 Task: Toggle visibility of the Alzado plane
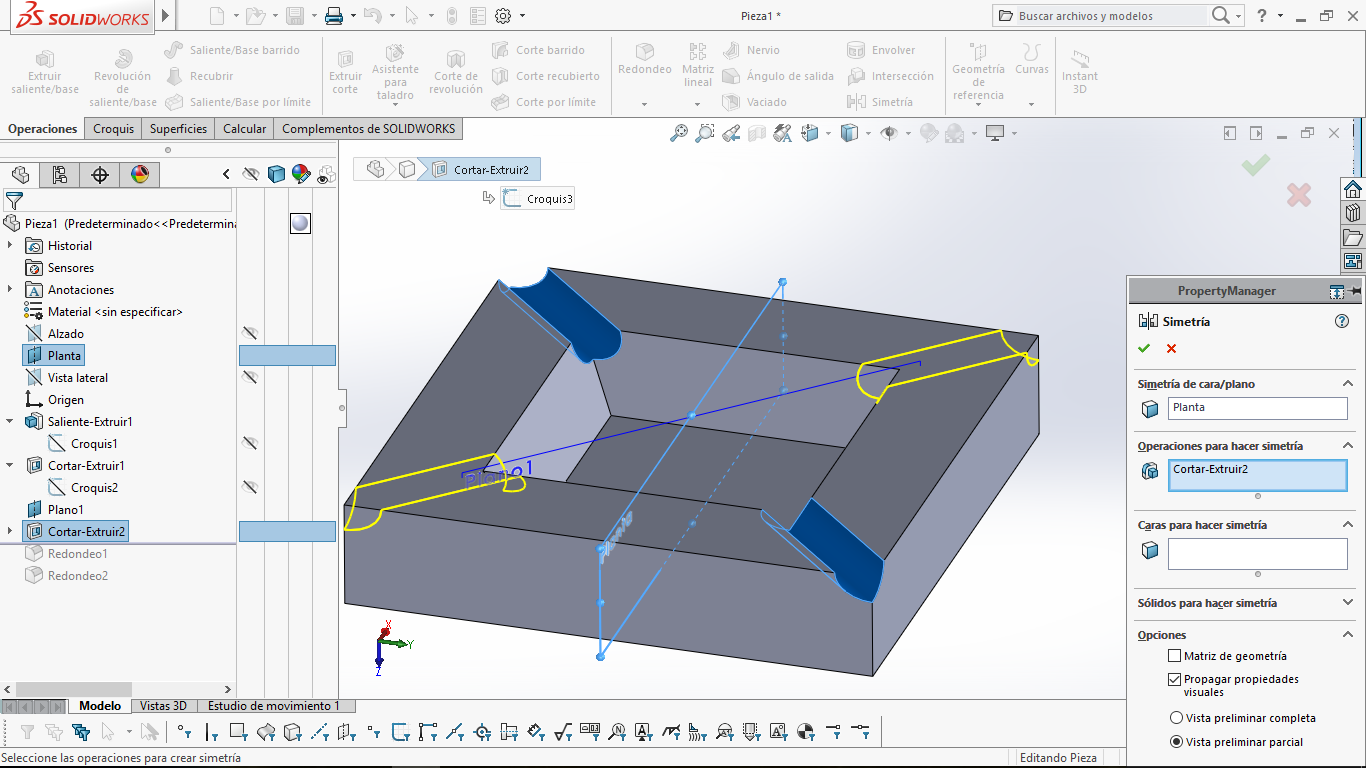pos(250,333)
